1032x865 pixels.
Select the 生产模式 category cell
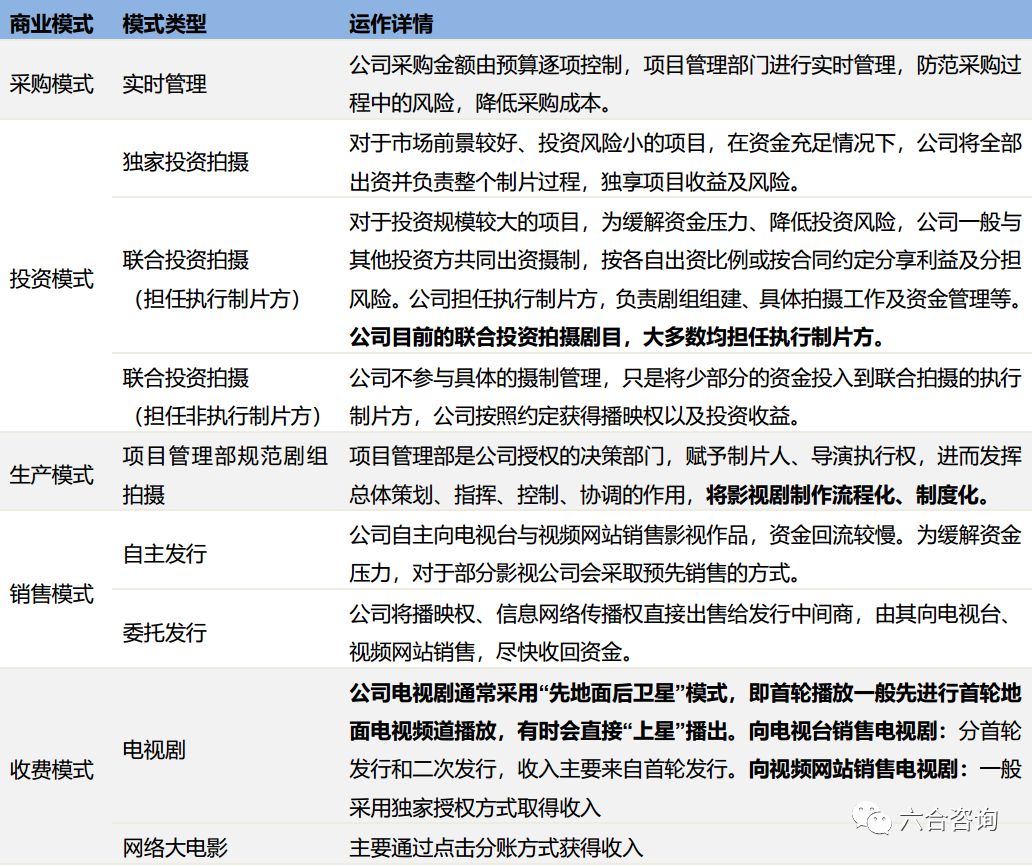tap(51, 475)
